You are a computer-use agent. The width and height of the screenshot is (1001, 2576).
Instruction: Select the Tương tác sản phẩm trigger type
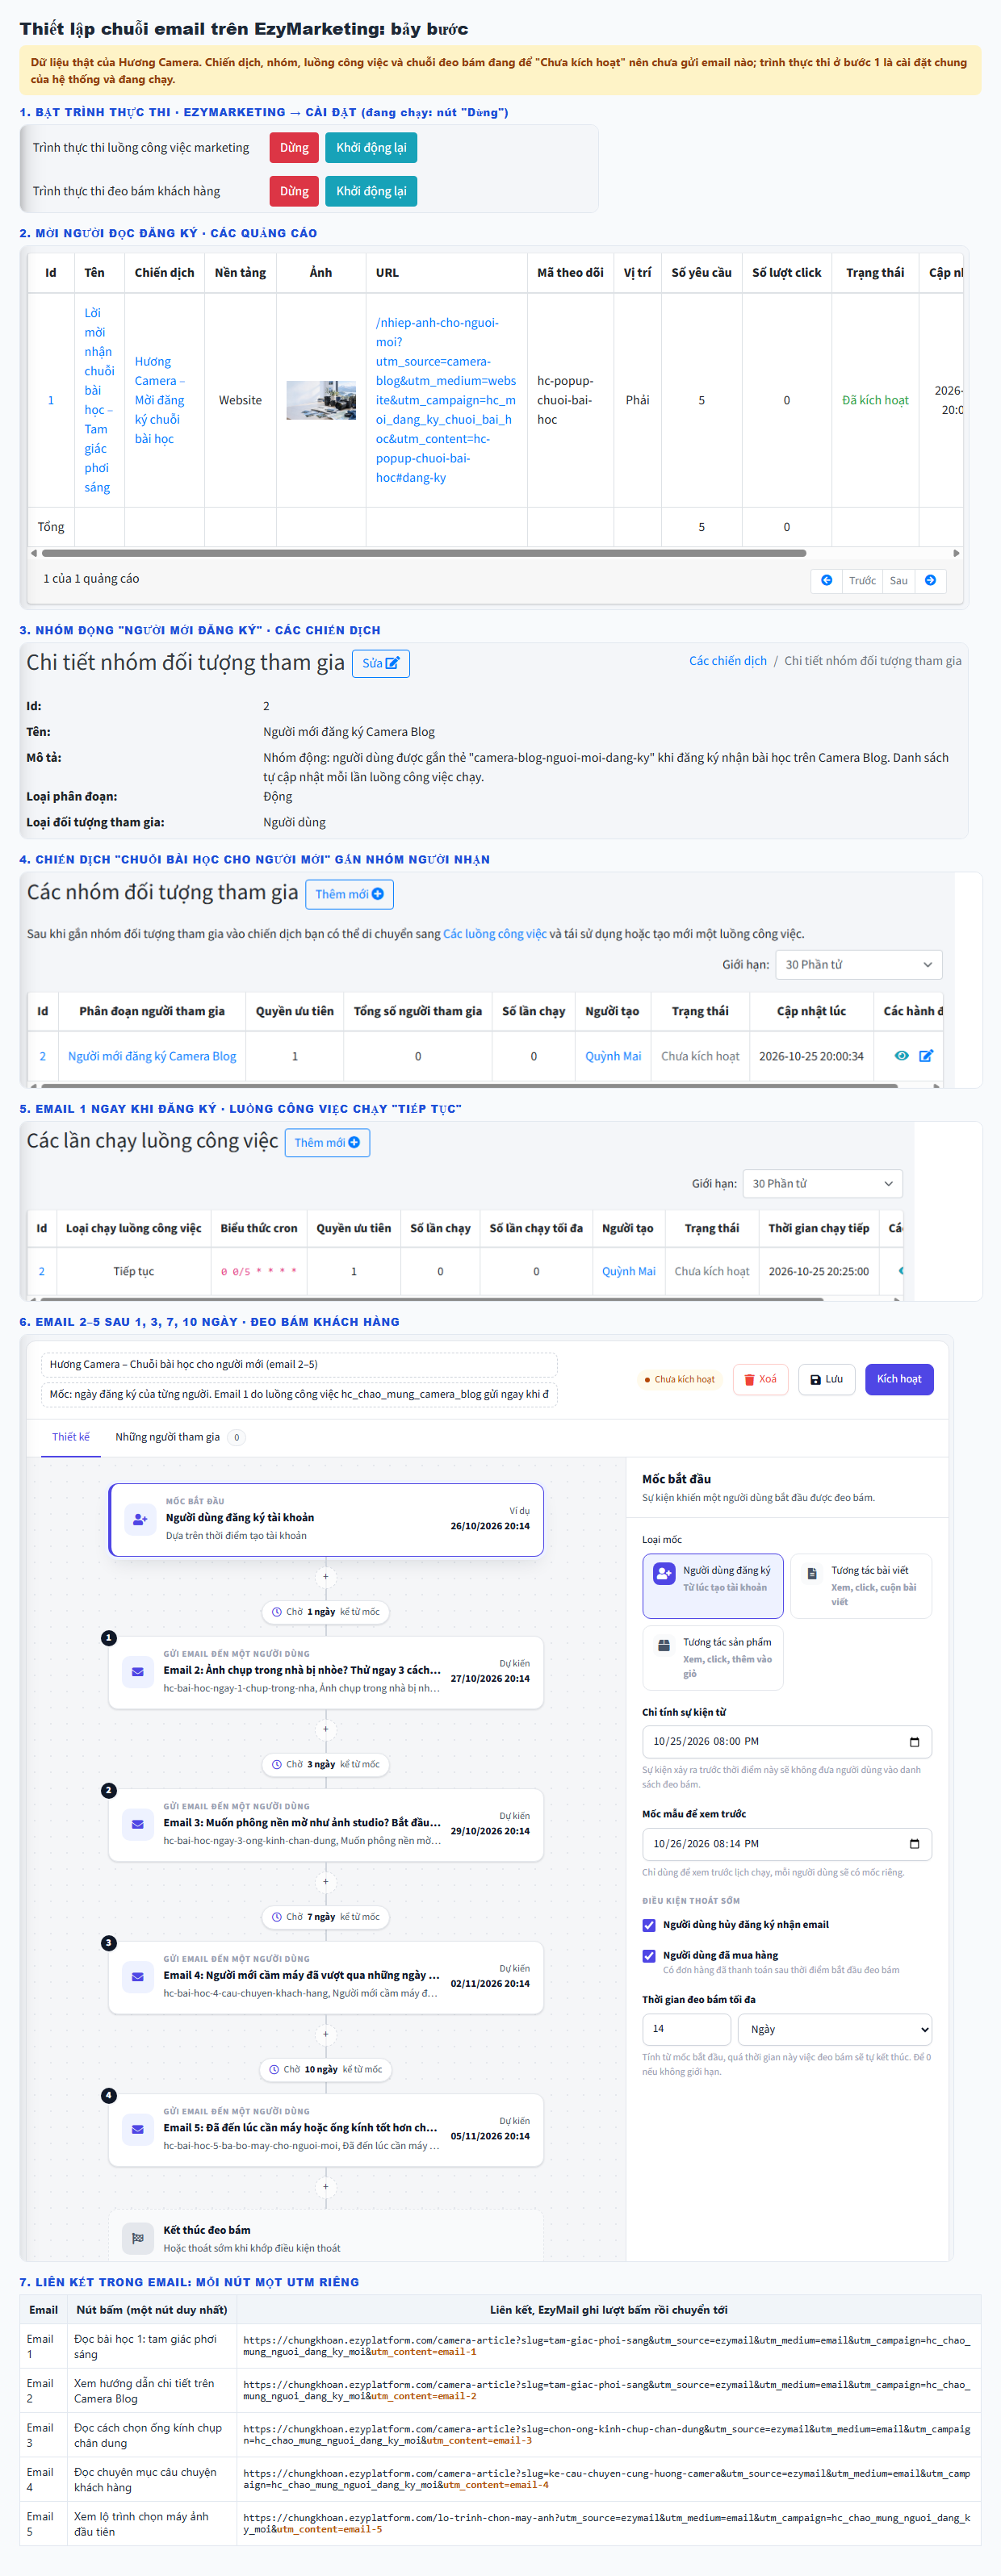coord(712,1658)
